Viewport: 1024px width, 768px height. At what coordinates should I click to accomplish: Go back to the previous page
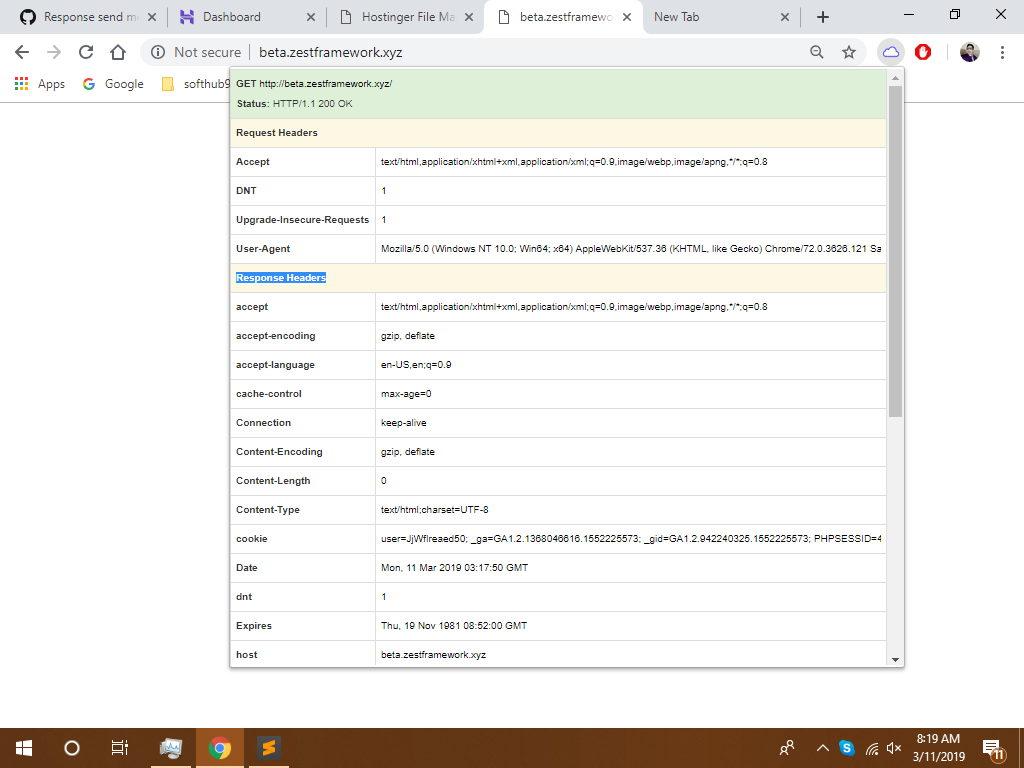click(x=21, y=51)
